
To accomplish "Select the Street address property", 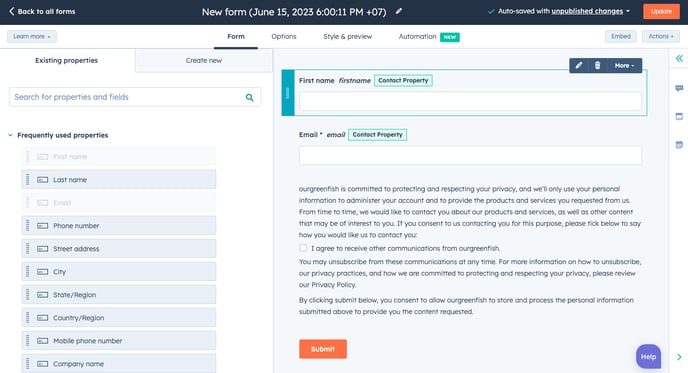I will point(118,249).
